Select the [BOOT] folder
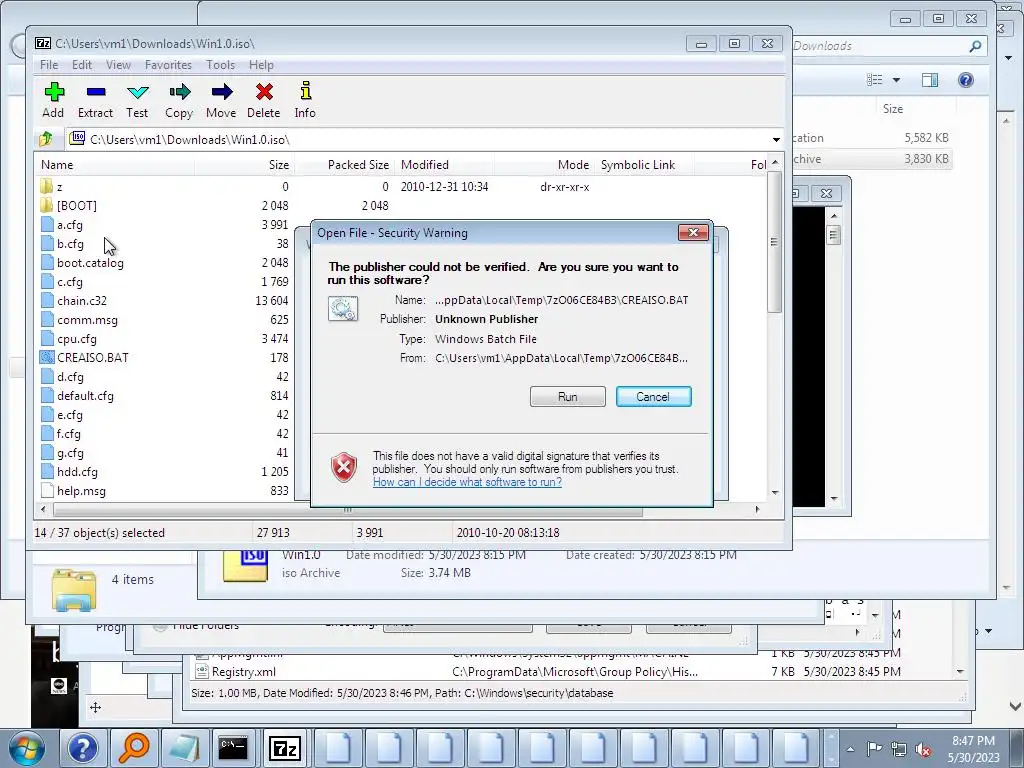Screen dimensions: 1024x768 76,206
